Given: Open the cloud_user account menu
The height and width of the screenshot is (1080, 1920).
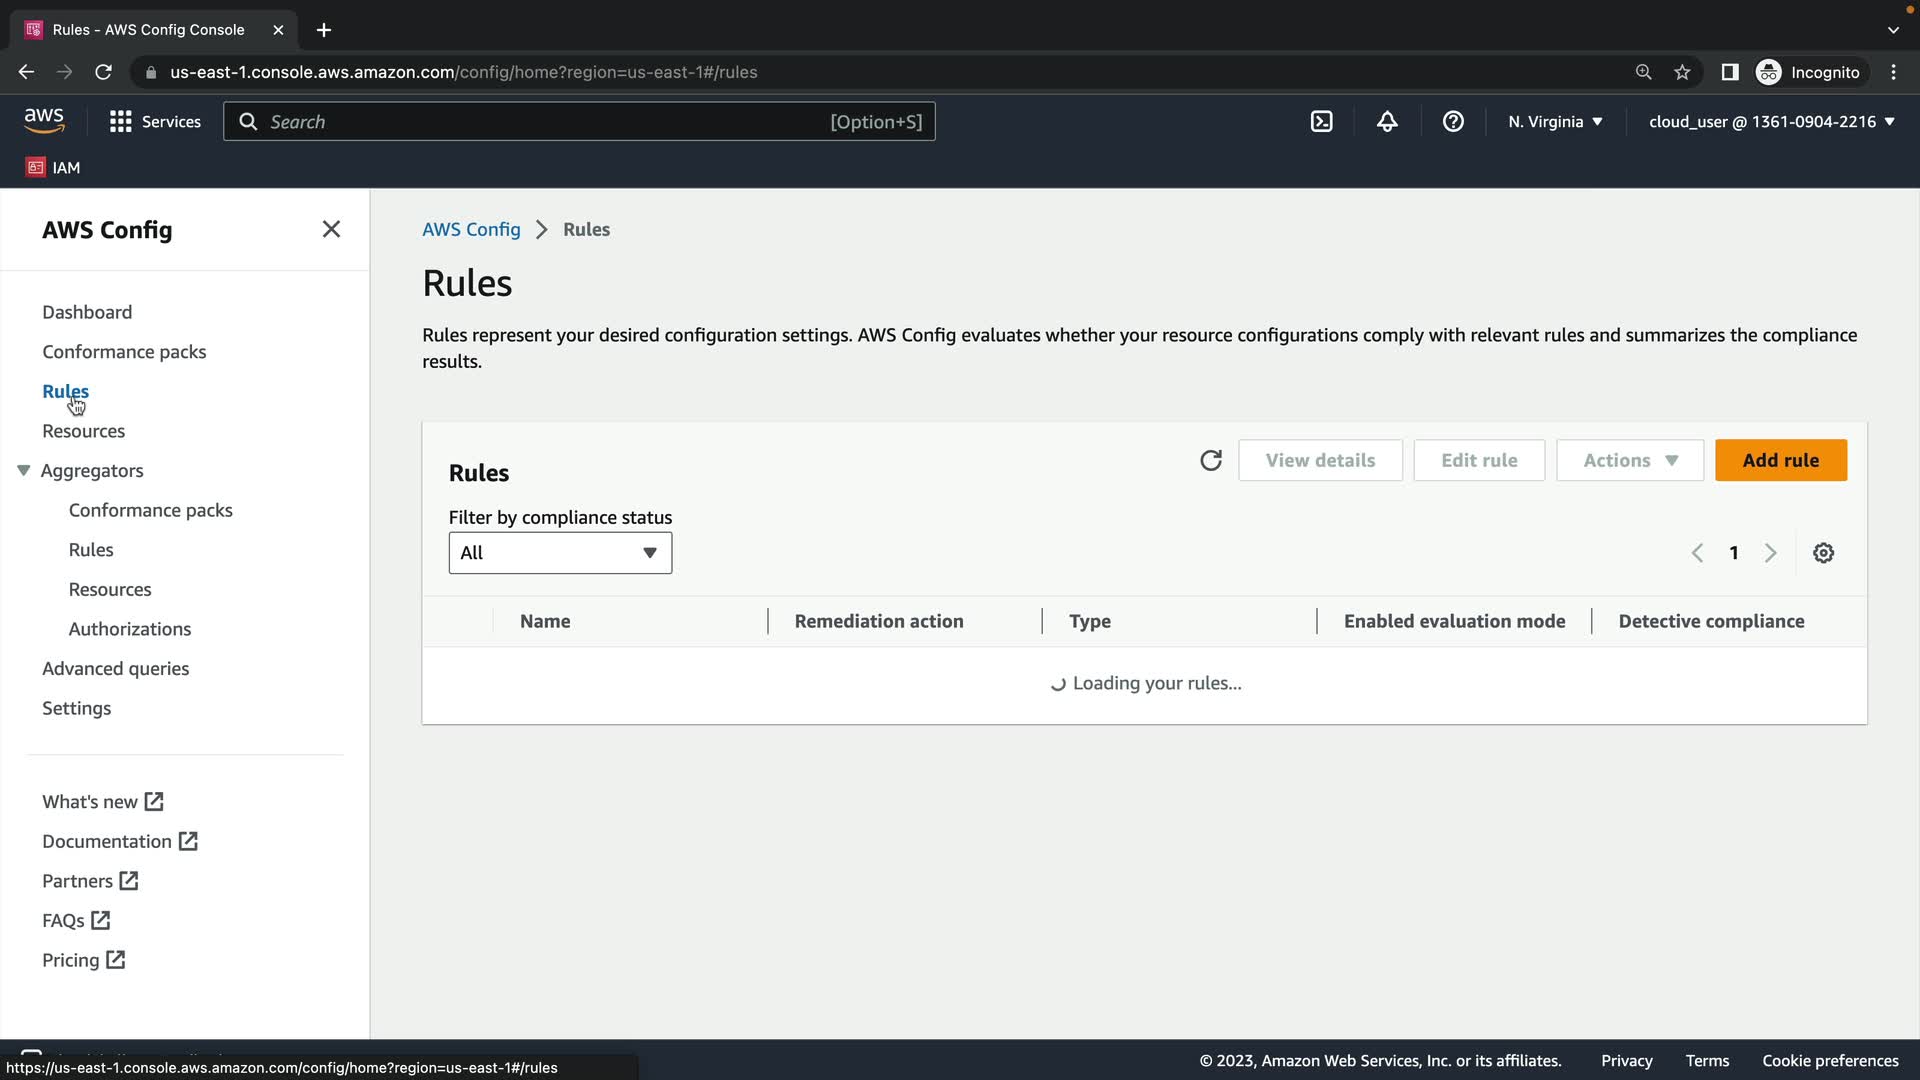Looking at the screenshot, I should tap(1771, 122).
